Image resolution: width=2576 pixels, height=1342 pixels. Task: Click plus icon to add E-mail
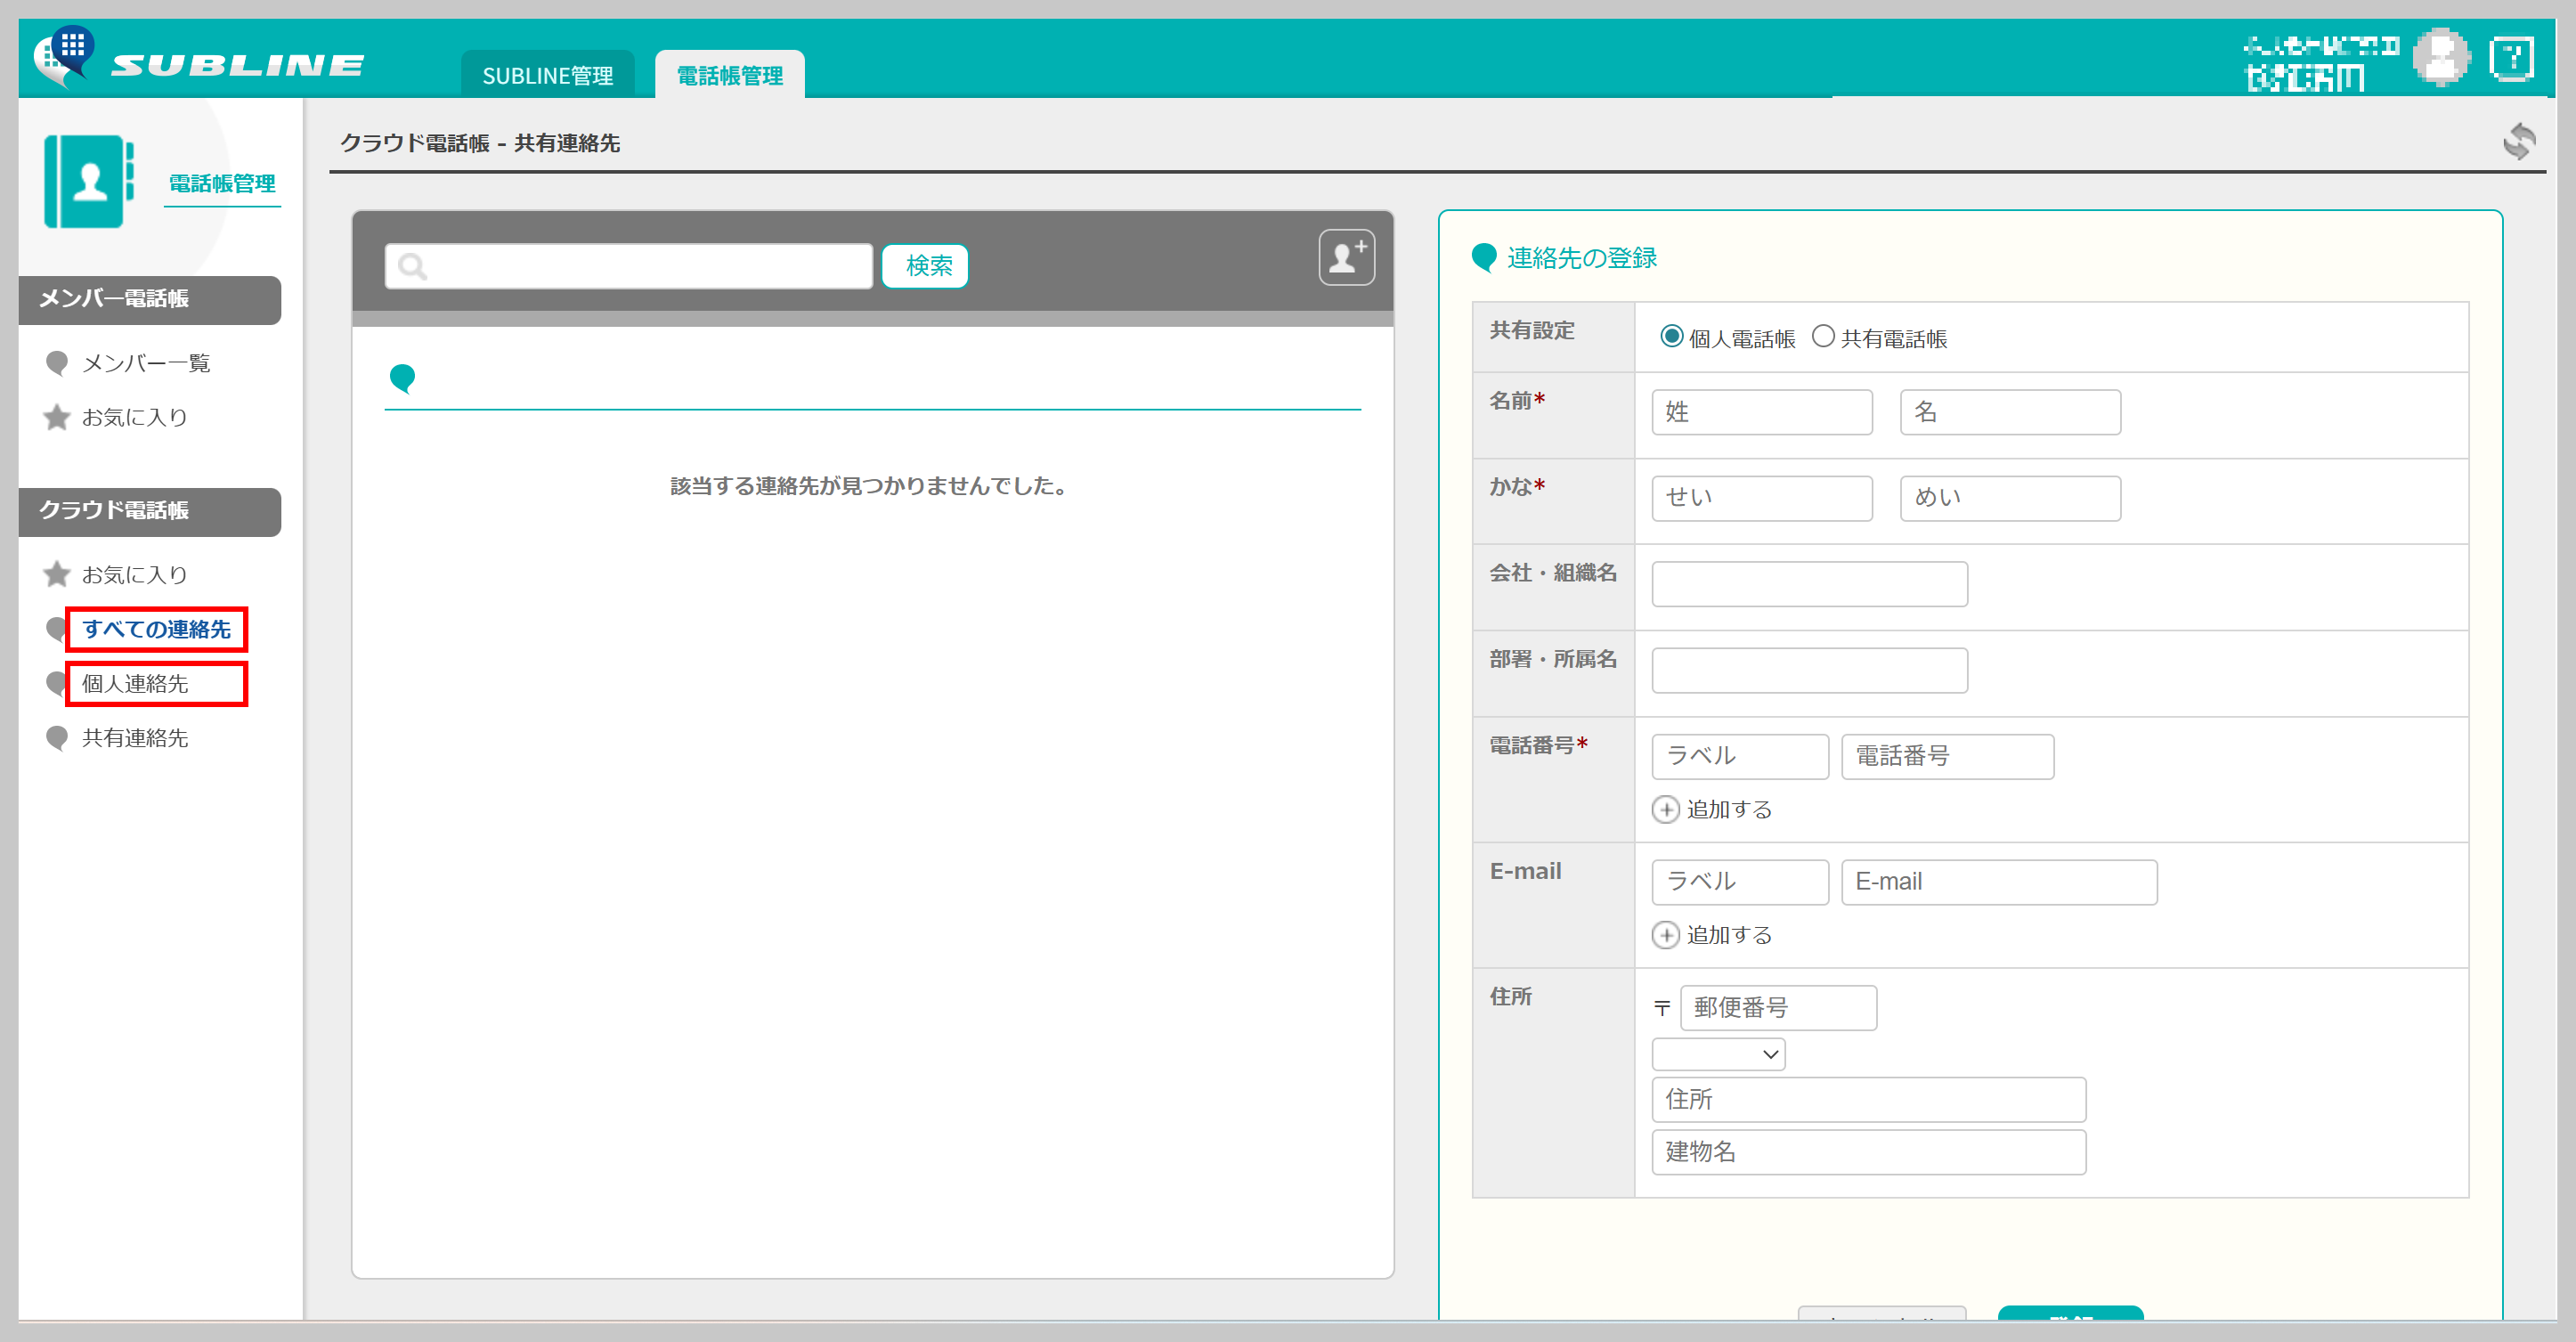click(1665, 935)
